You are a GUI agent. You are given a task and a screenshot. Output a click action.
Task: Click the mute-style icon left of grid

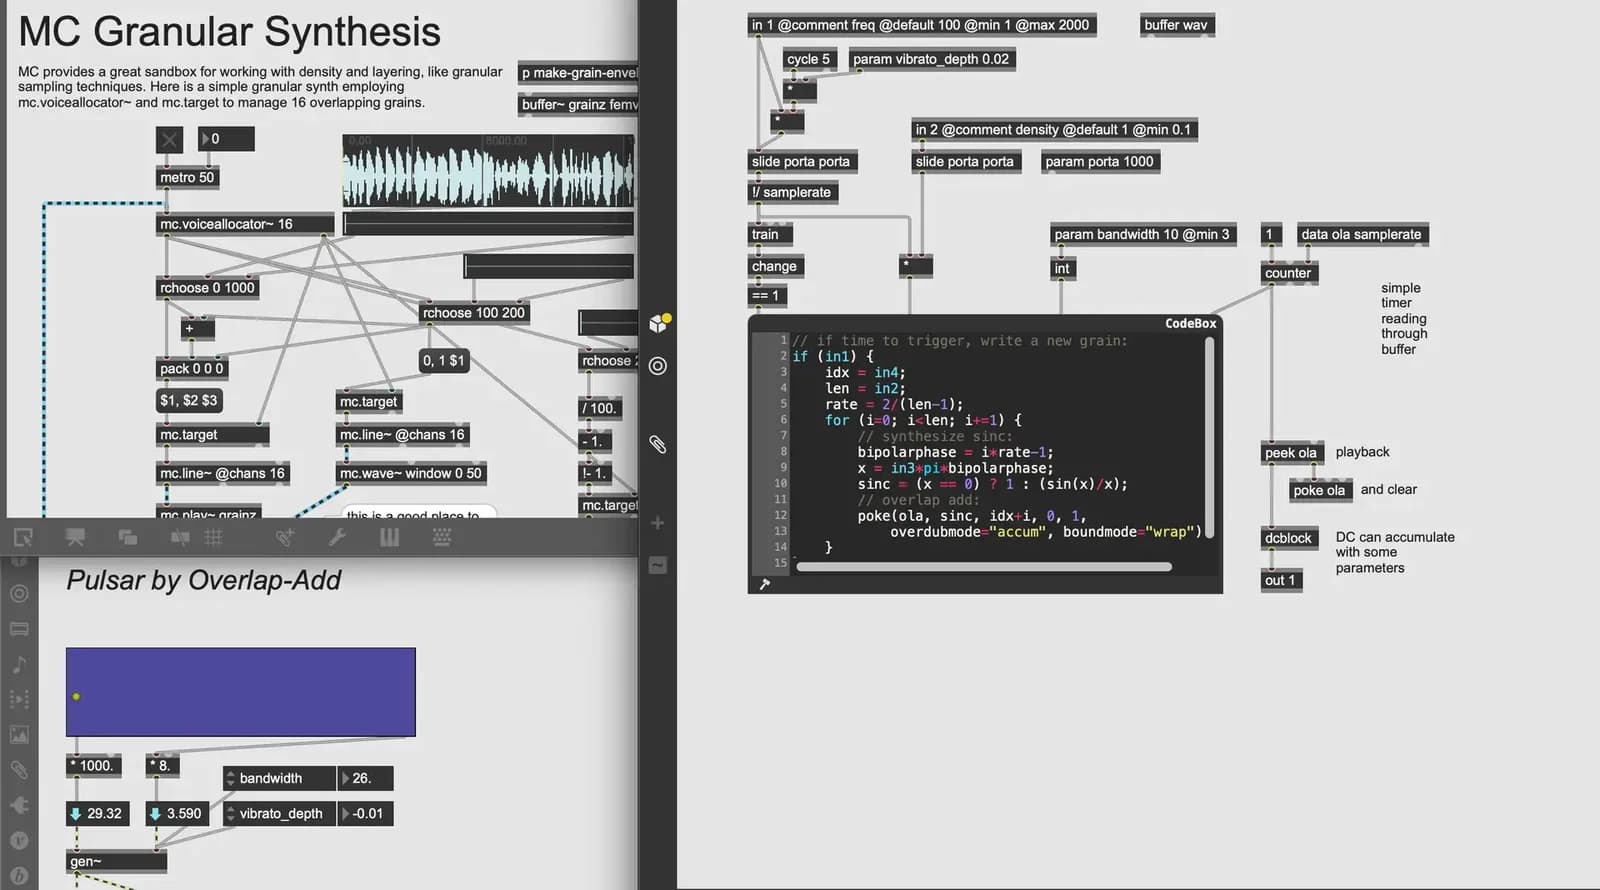[180, 538]
